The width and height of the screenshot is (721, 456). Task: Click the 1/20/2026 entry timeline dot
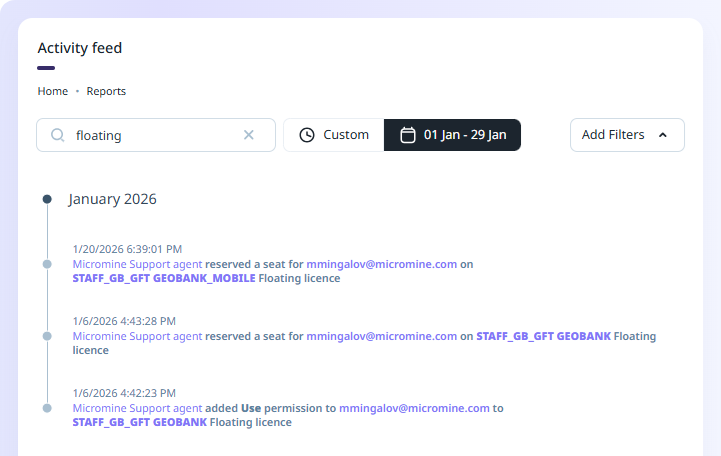pyautogui.click(x=47, y=264)
